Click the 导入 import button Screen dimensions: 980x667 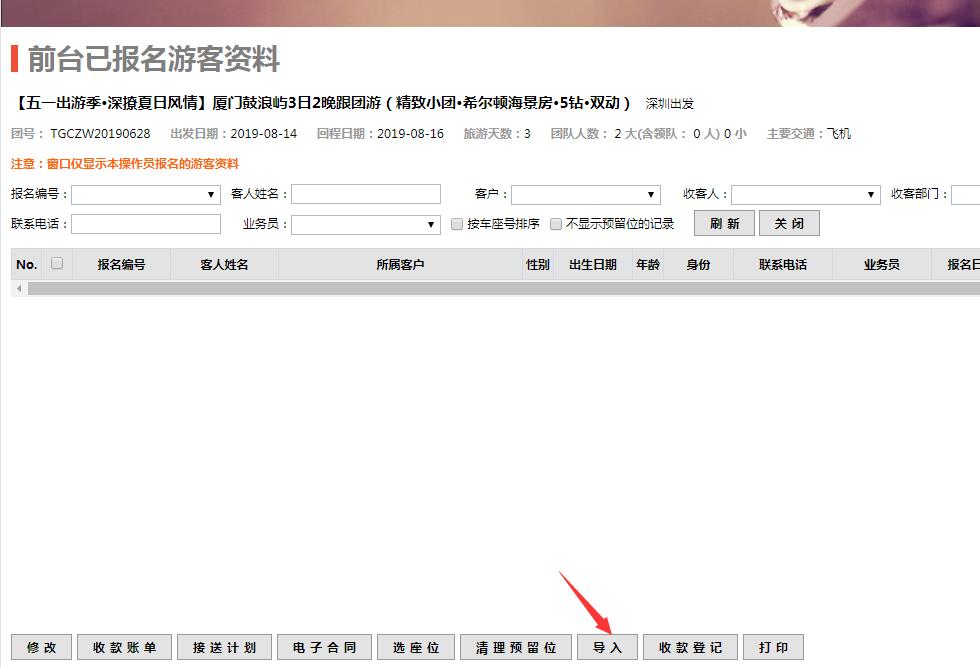click(607, 647)
